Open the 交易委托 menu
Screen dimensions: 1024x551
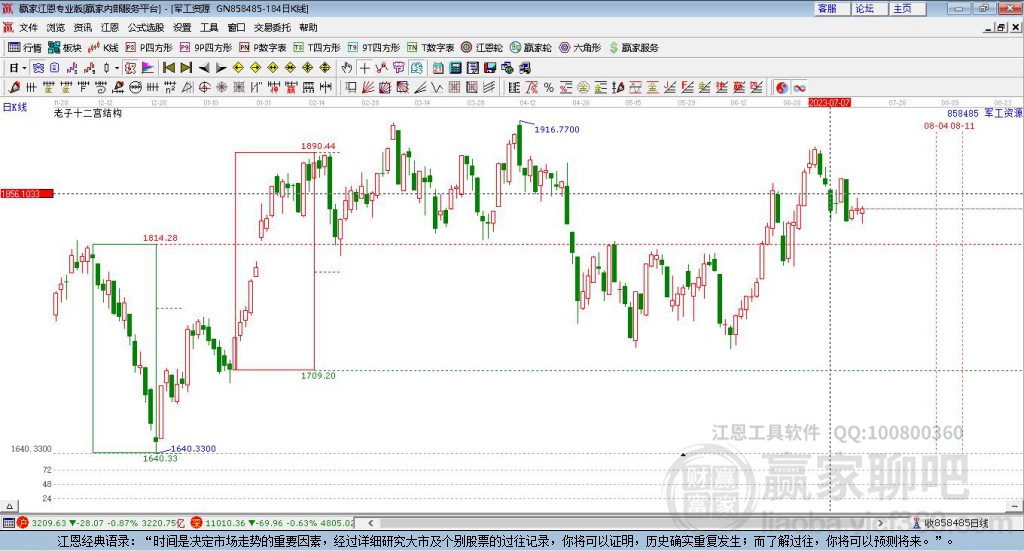[x=272, y=27]
